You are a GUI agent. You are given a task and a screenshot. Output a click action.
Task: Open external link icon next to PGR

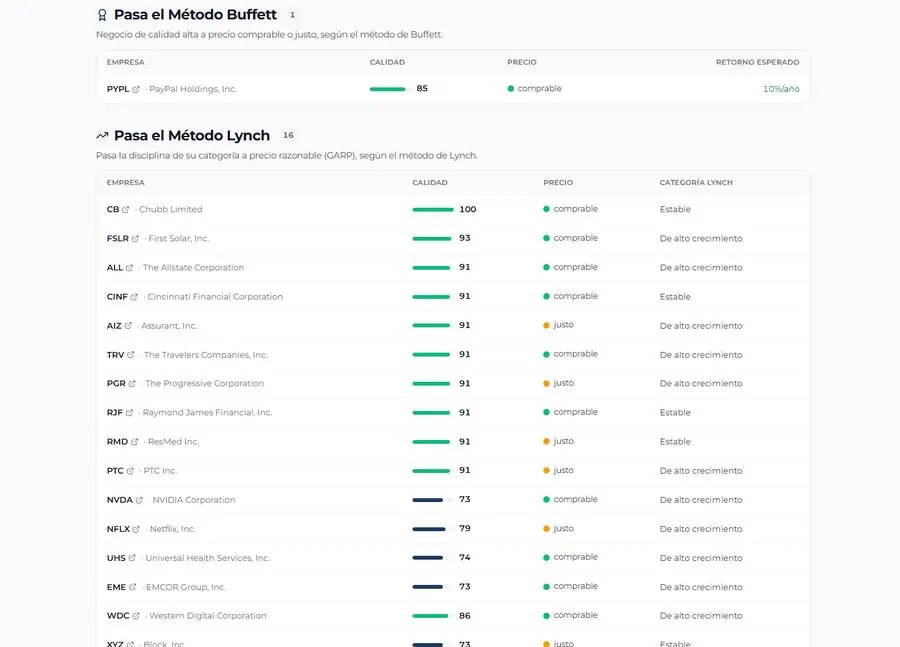132,383
